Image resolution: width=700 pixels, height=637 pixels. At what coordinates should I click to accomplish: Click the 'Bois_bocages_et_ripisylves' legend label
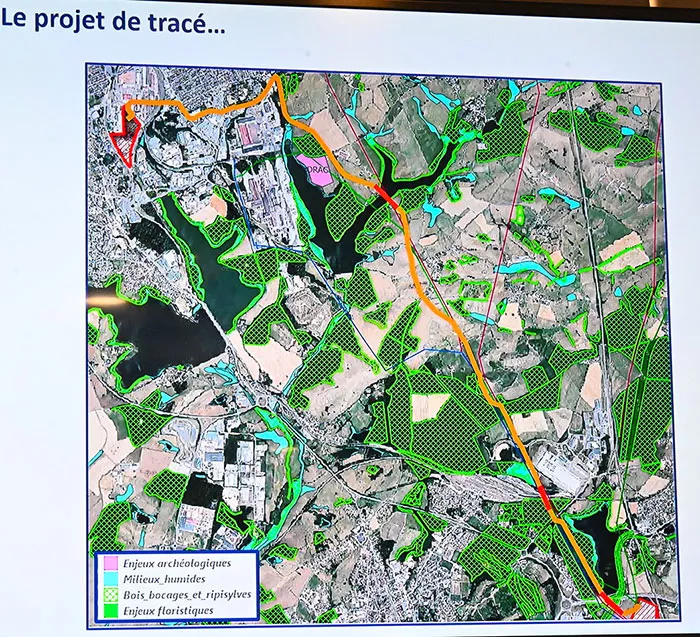(x=187, y=595)
